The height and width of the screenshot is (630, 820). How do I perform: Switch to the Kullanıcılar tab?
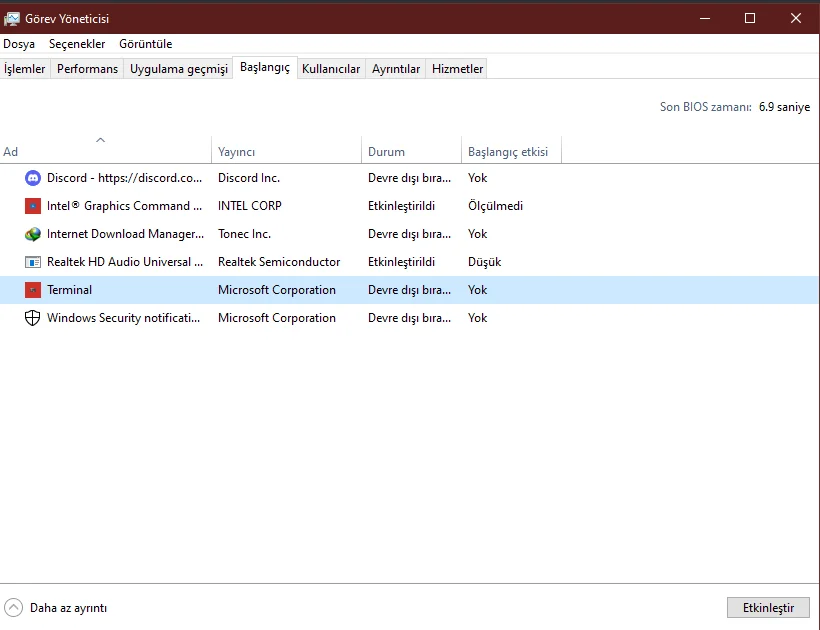(x=331, y=69)
